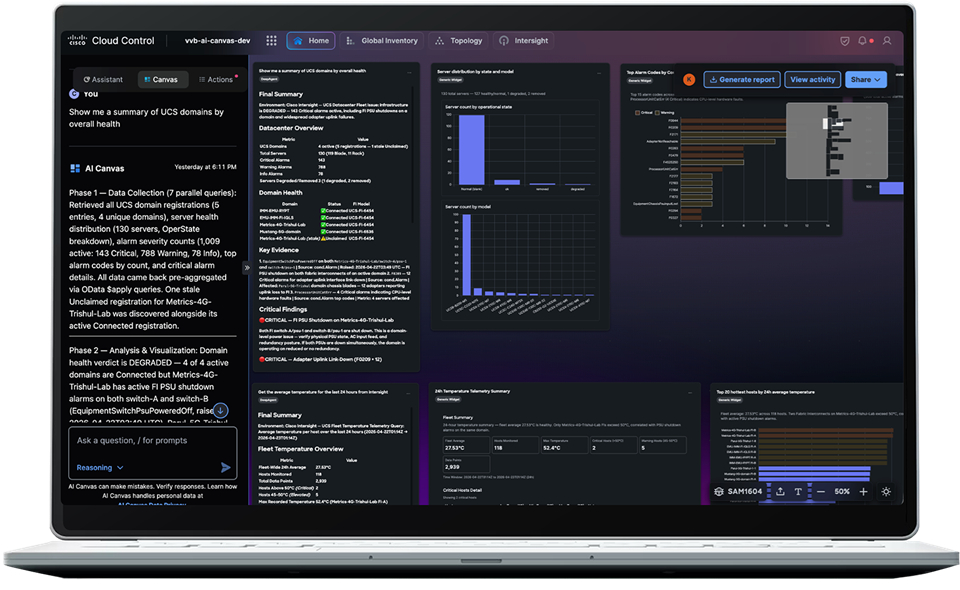Screen dimensions: 960x590
Task: Switch to the Assistant tab
Action: (x=103, y=80)
